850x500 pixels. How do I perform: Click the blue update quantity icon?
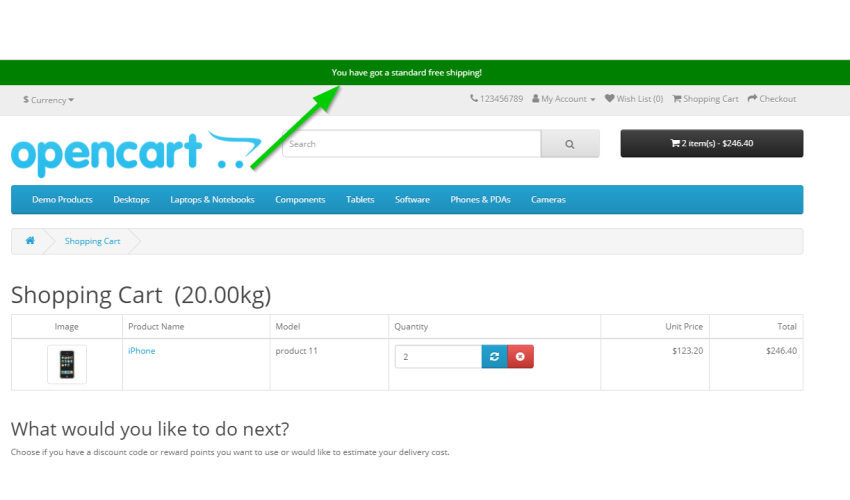click(494, 356)
